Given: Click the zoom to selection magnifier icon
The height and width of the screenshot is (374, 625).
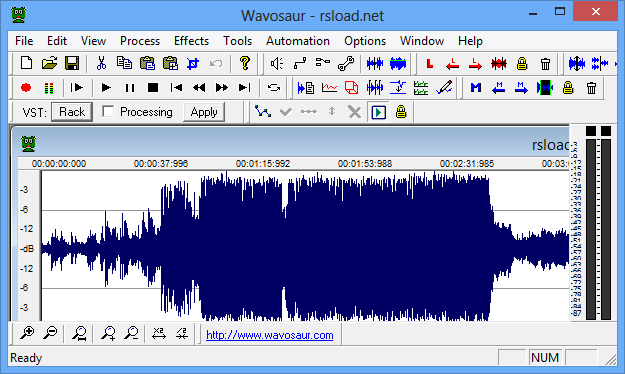Looking at the screenshot, I should coord(79,333).
